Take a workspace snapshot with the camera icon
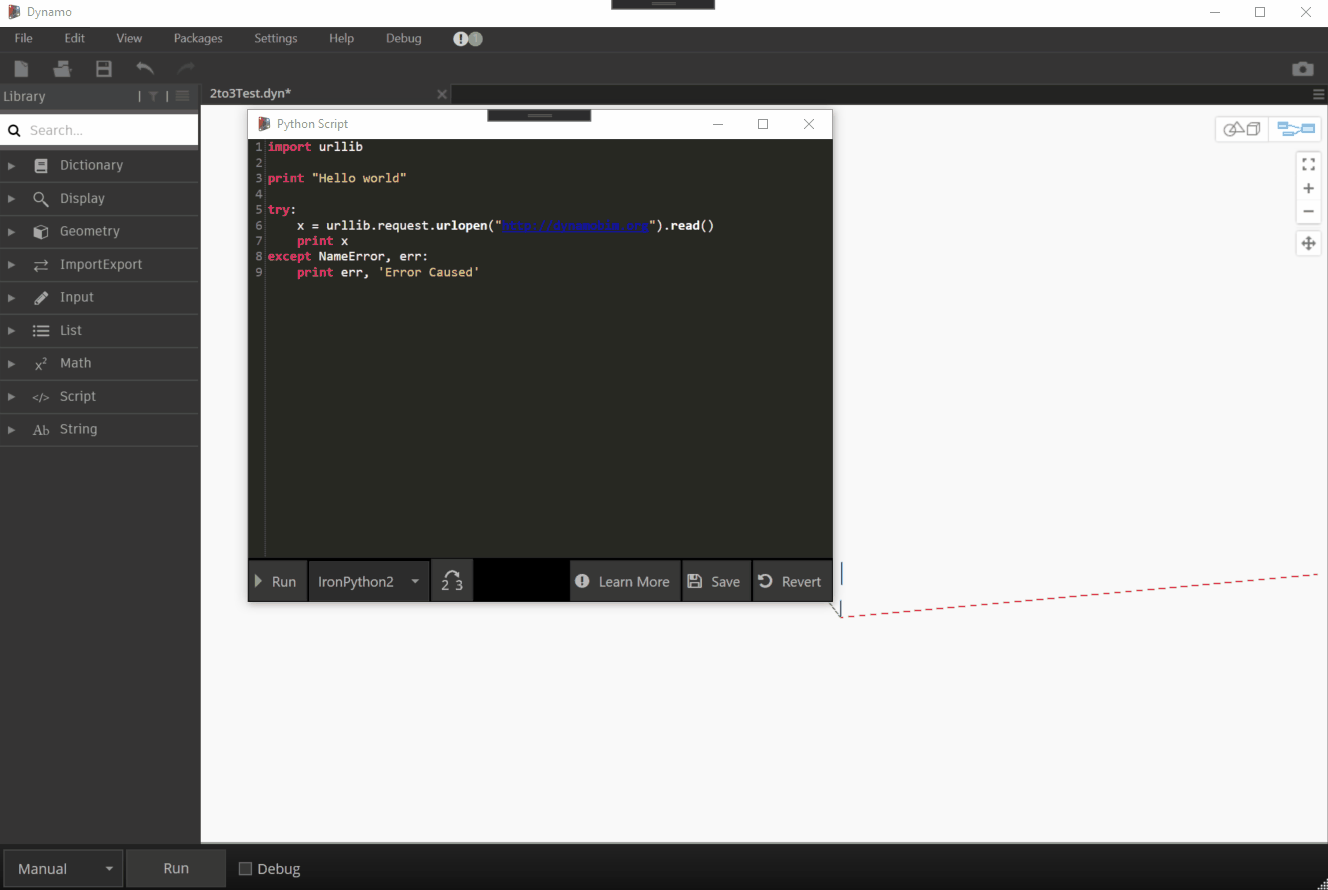This screenshot has height=890, width=1328. click(1302, 69)
